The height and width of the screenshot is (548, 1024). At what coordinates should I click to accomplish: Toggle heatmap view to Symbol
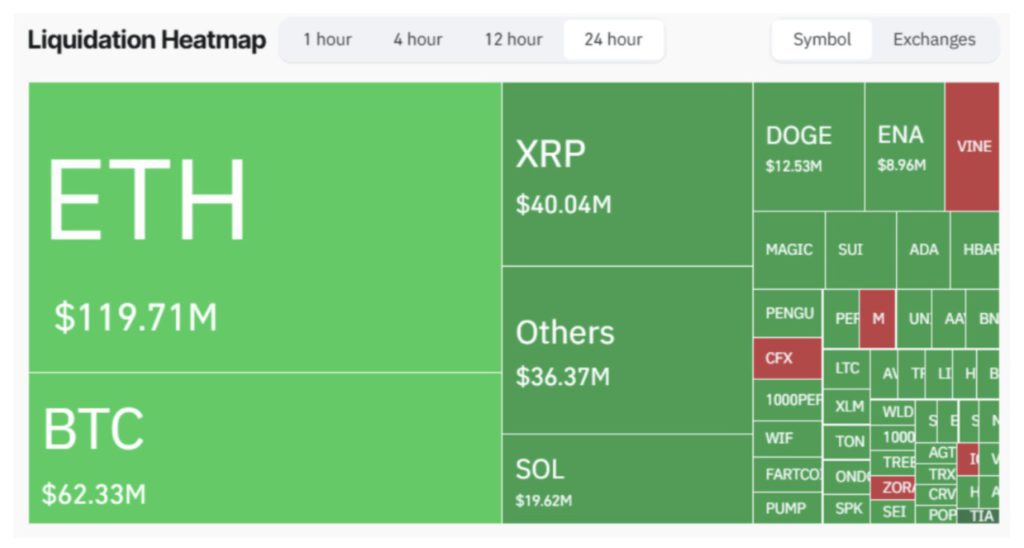(x=821, y=40)
